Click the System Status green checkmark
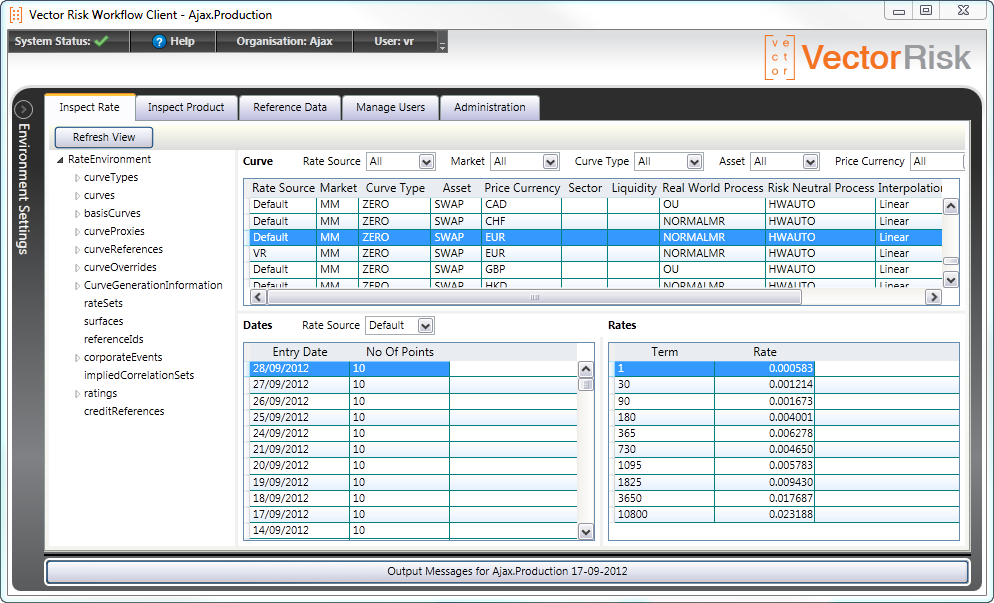This screenshot has width=994, height=603. (101, 41)
